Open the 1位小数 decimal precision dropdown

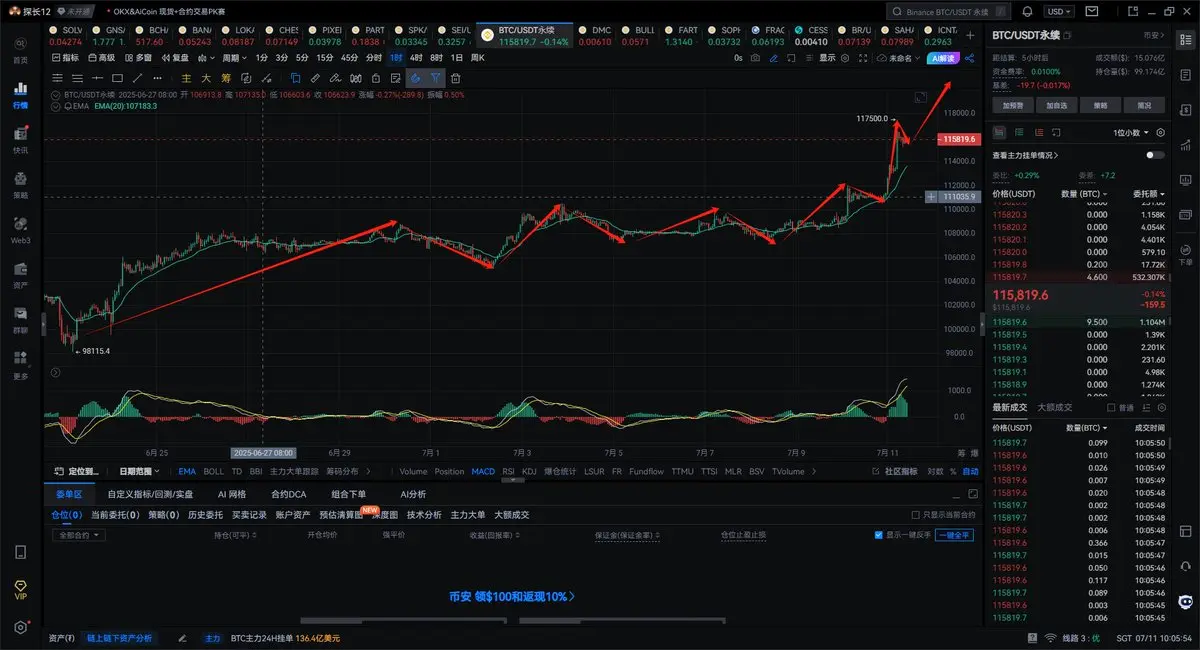(1132, 132)
